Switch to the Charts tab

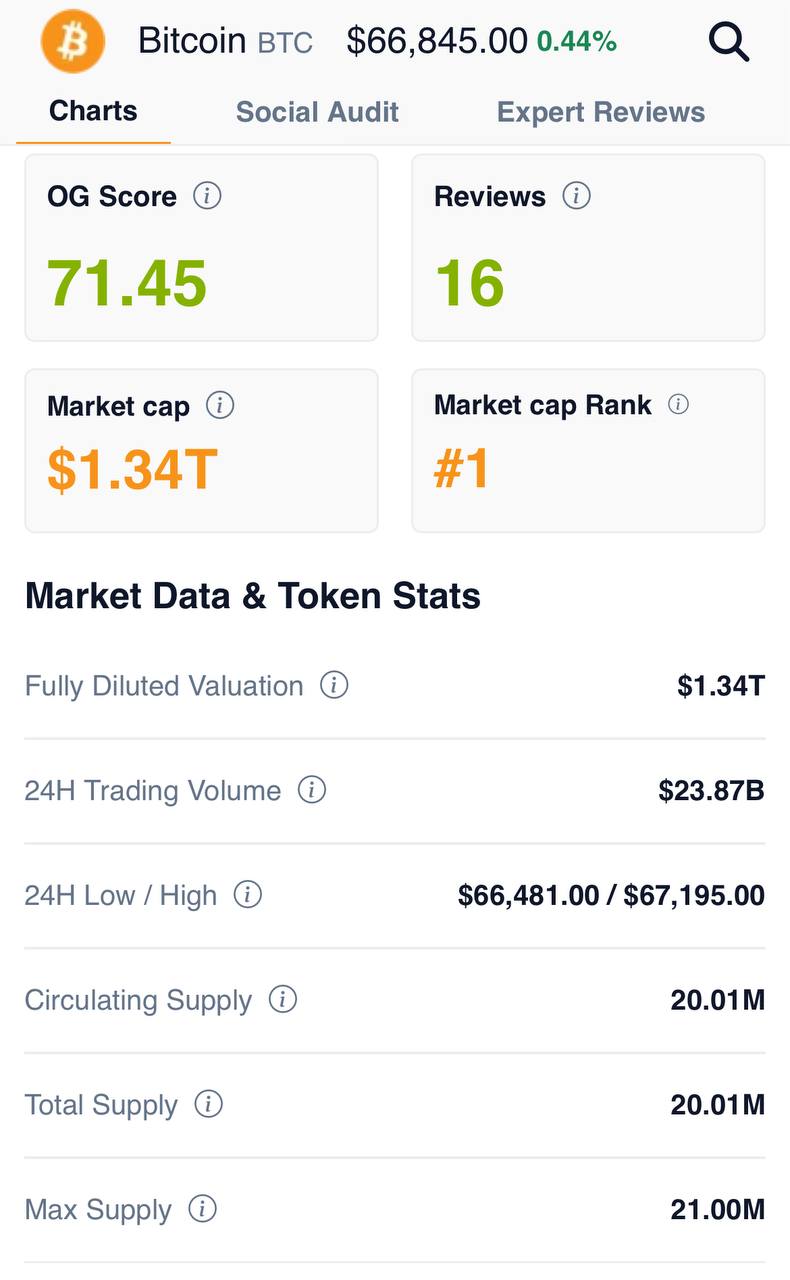[x=93, y=110]
